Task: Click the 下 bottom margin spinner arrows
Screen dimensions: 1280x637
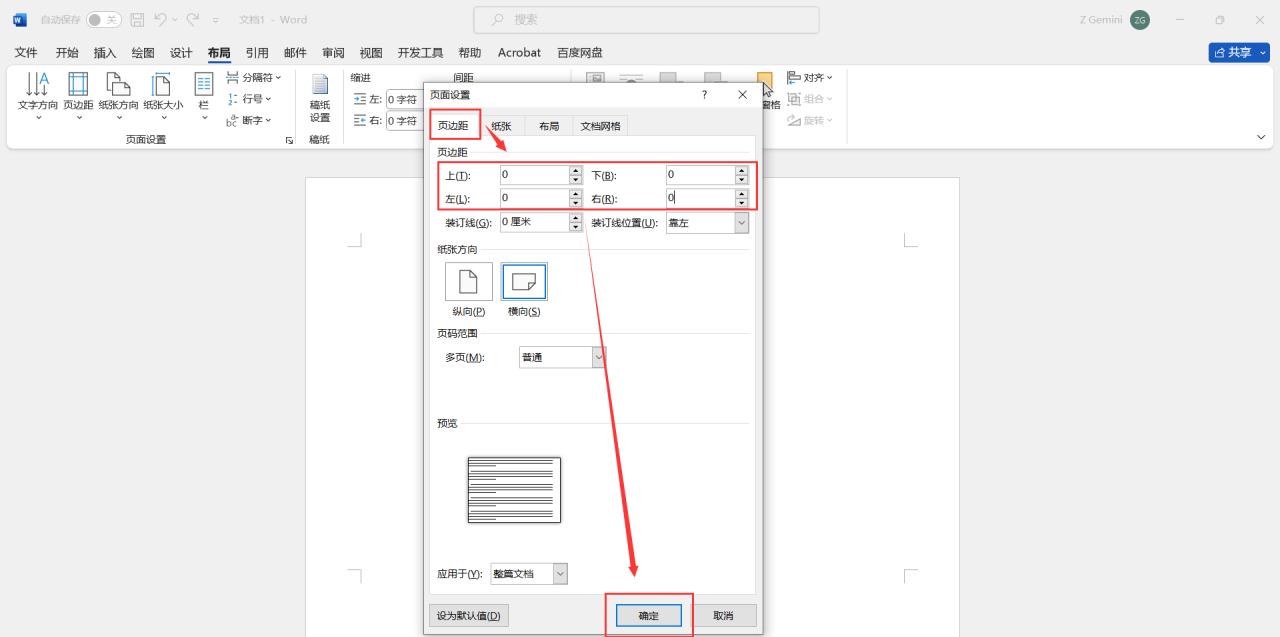Action: [x=741, y=174]
